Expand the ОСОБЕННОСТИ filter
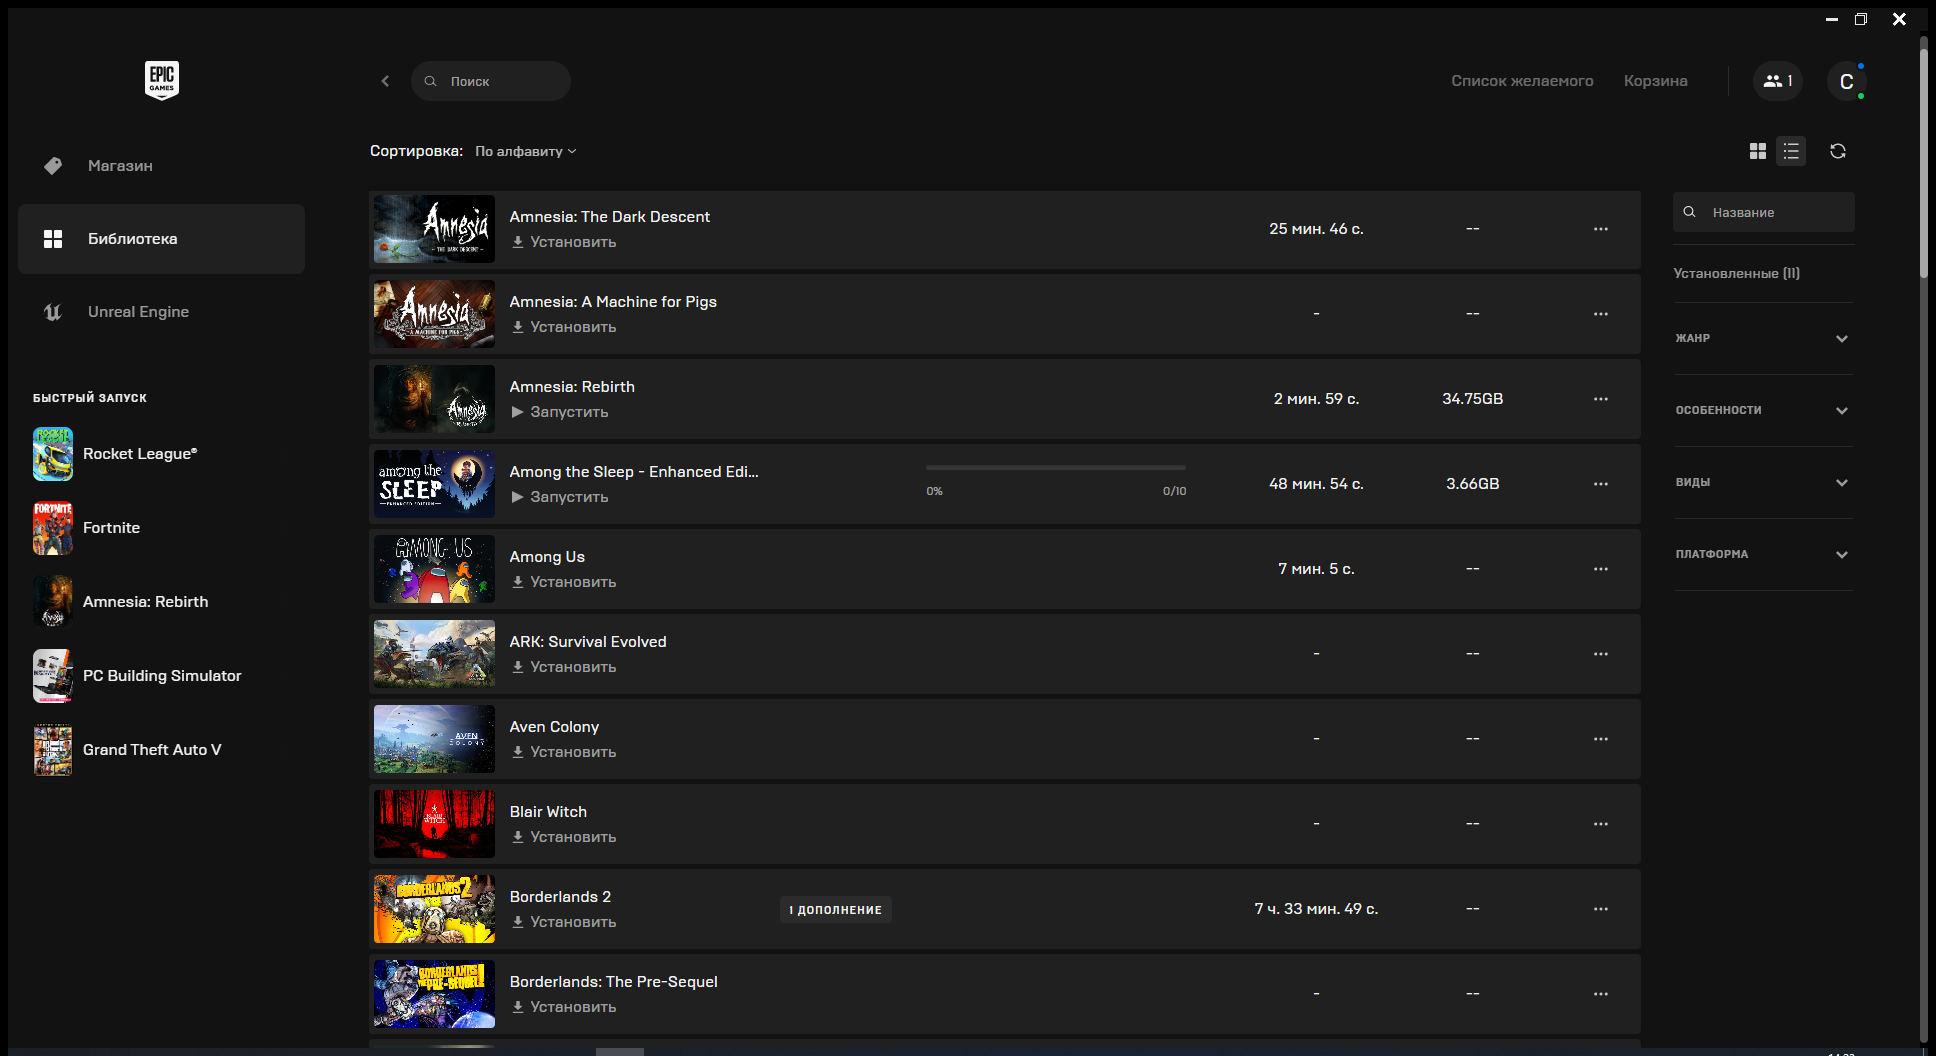Viewport: 1936px width, 1056px height. [x=1763, y=411]
